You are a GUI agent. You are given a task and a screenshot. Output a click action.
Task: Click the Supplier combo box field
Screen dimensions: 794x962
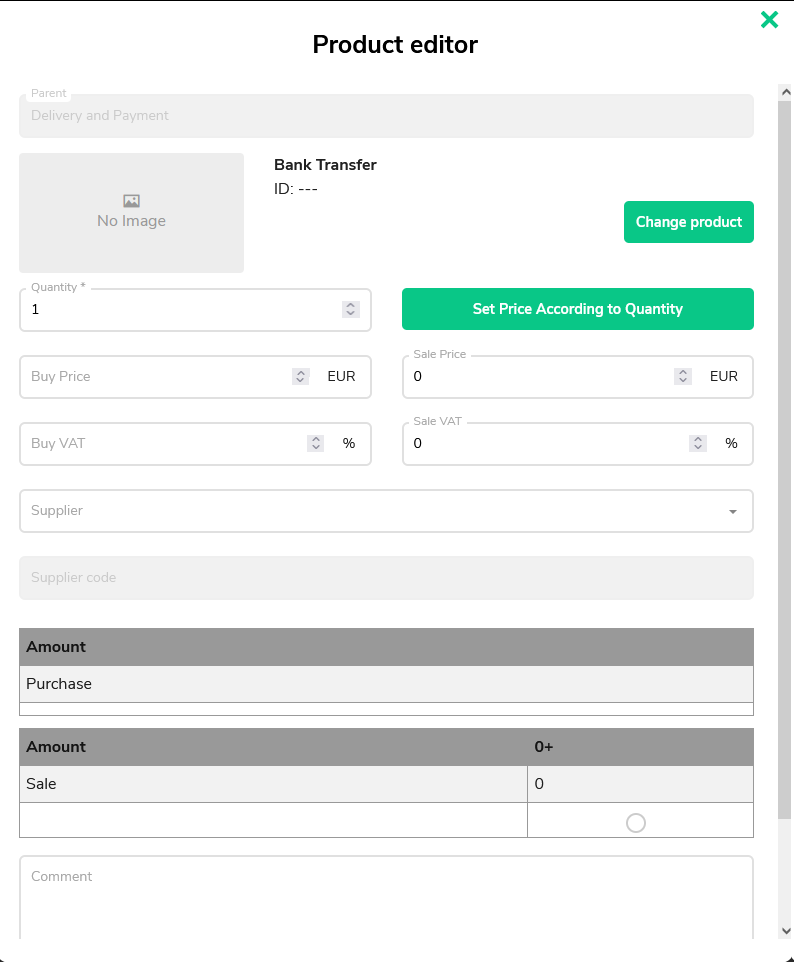coord(386,511)
